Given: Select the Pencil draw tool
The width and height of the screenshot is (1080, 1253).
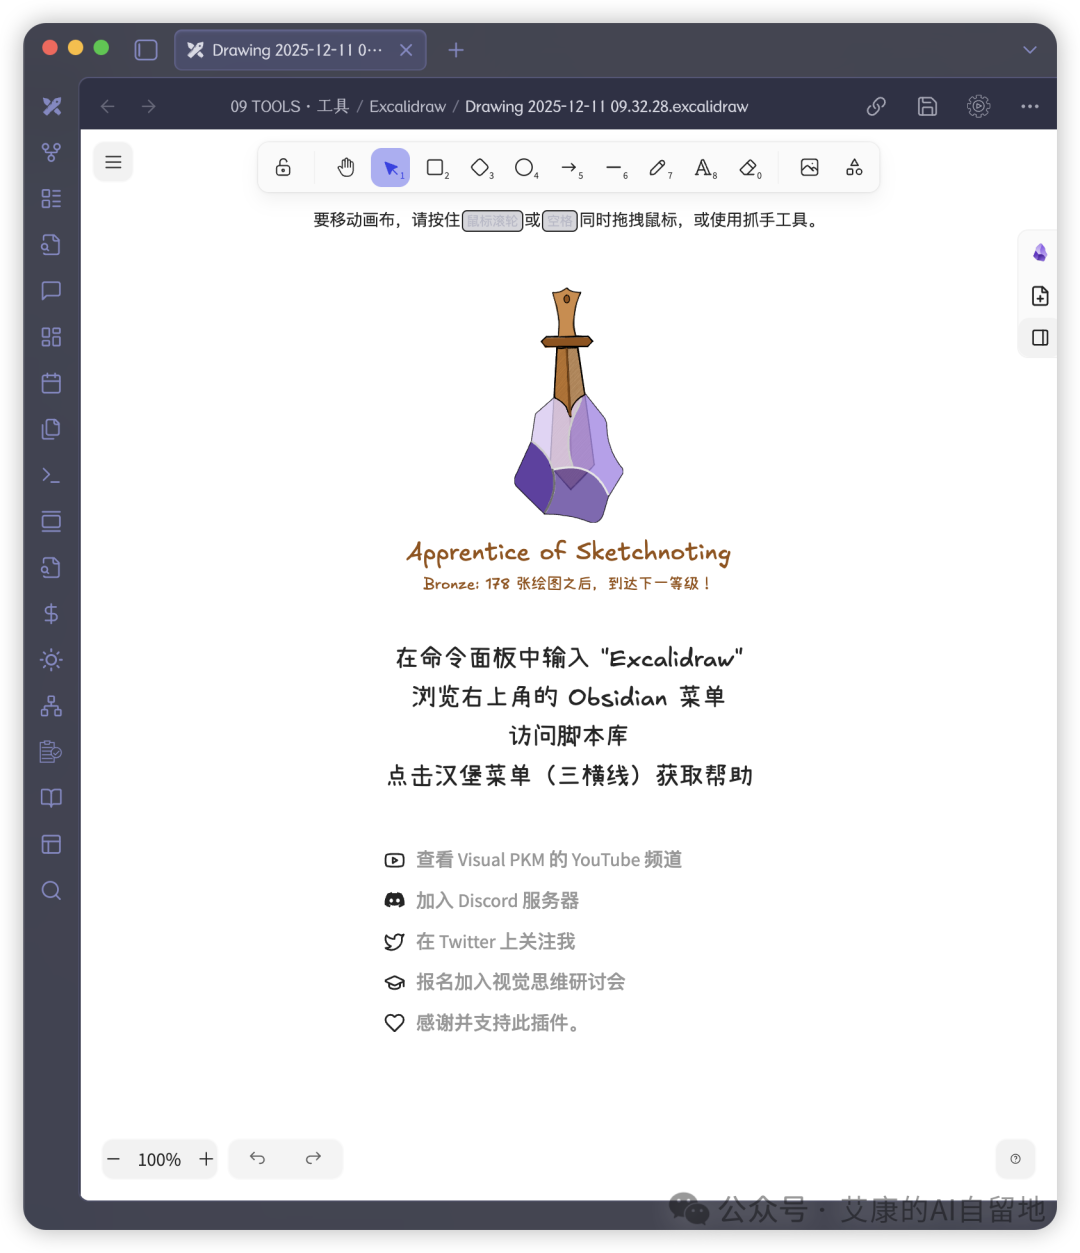Looking at the screenshot, I should click(659, 168).
